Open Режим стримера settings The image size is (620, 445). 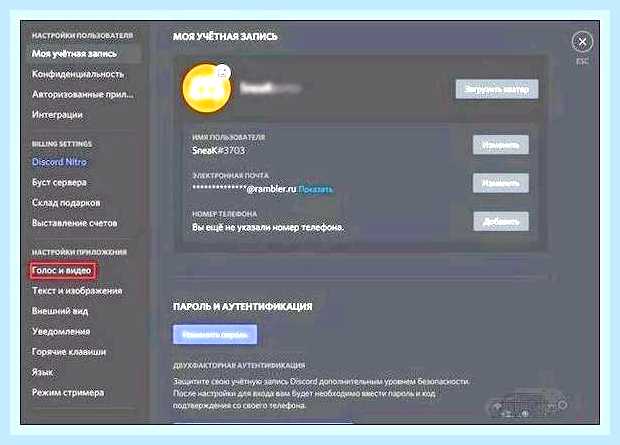point(68,393)
